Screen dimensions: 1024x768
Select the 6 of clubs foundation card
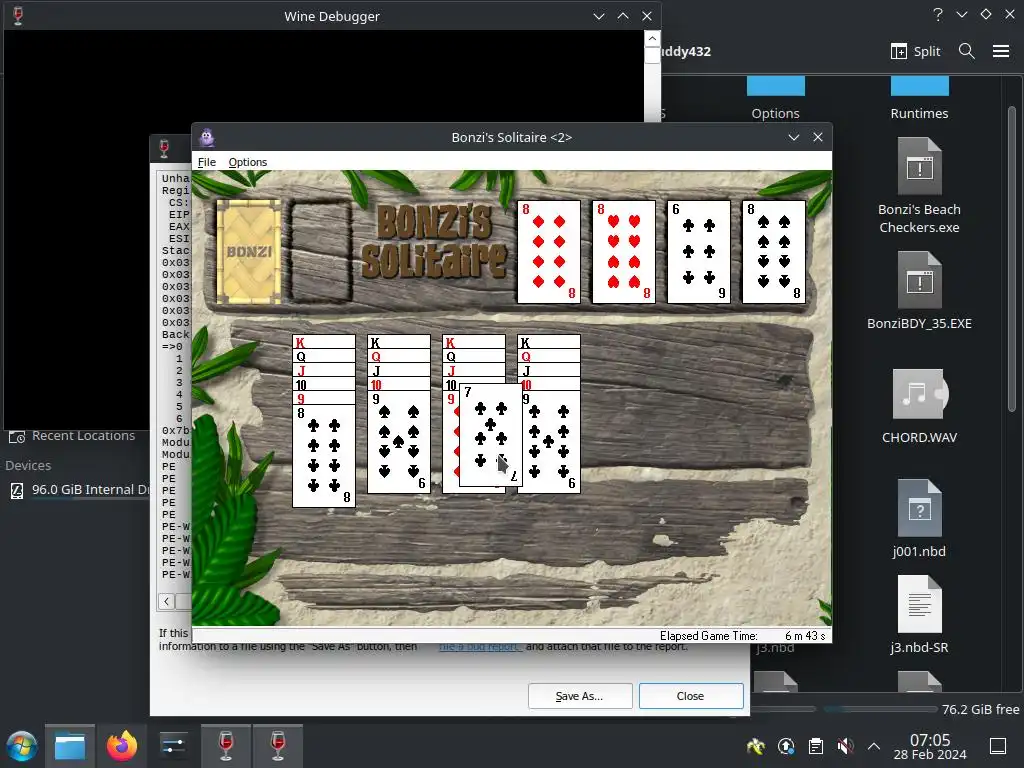tap(699, 251)
